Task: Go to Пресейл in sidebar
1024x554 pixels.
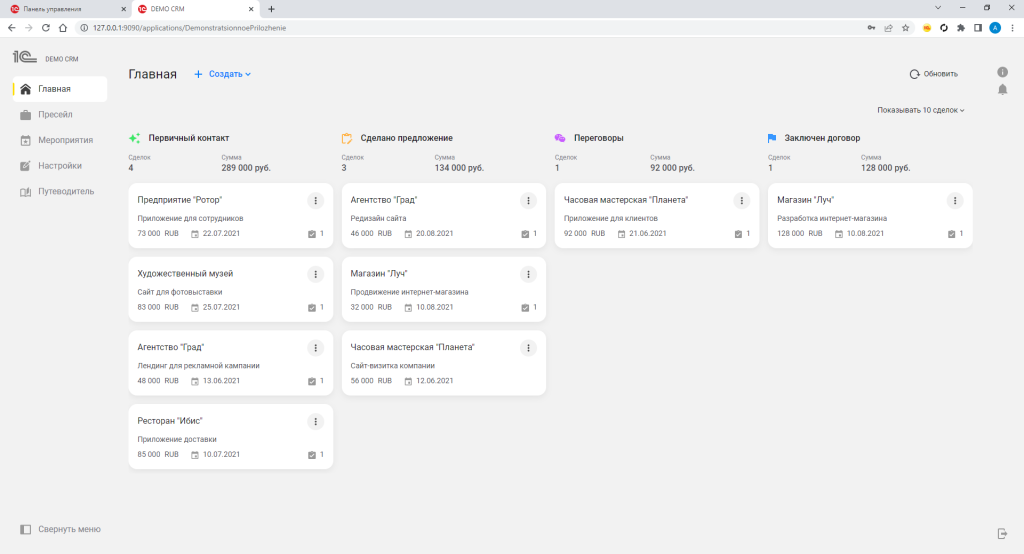Action: click(x=55, y=115)
